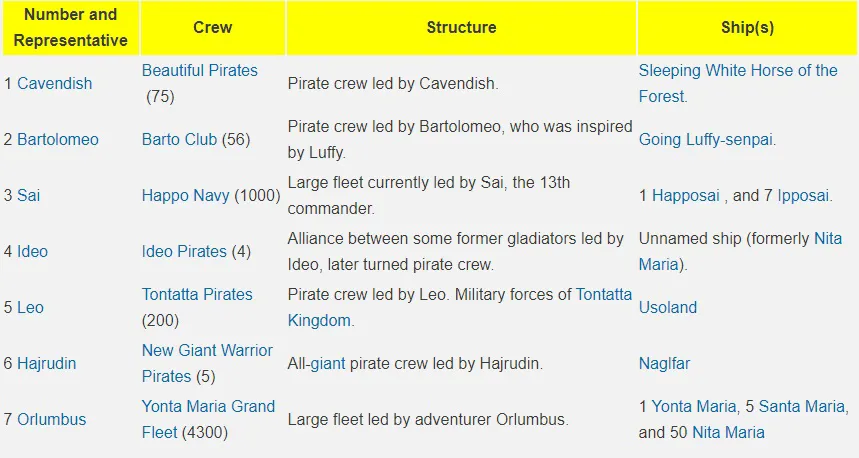Click the Barto Club link
This screenshot has height=458, width=859.
179,140
